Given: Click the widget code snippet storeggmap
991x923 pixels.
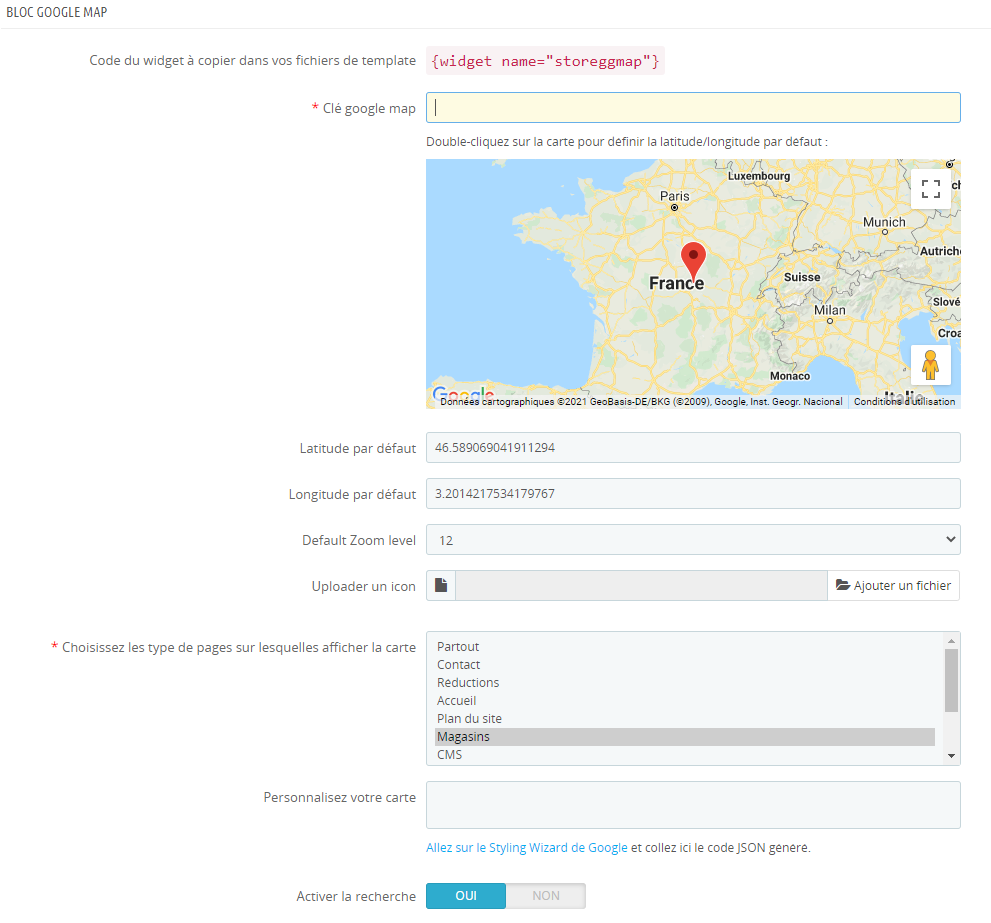Looking at the screenshot, I should pos(545,61).
